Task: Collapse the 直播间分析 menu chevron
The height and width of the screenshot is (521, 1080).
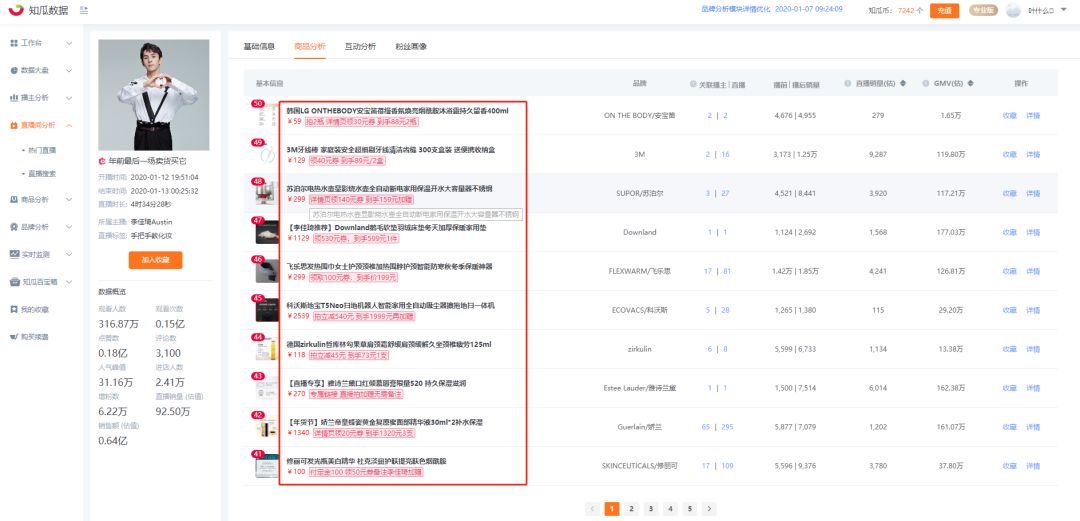Action: point(69,125)
